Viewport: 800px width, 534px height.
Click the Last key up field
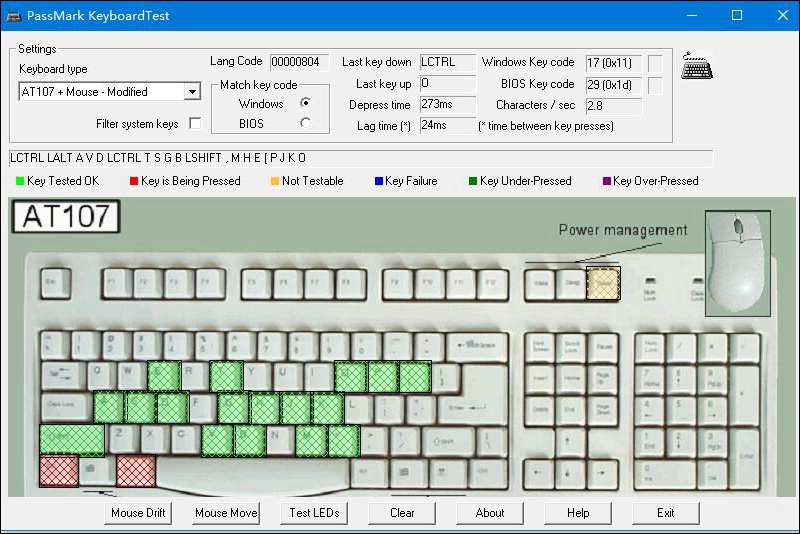[447, 84]
